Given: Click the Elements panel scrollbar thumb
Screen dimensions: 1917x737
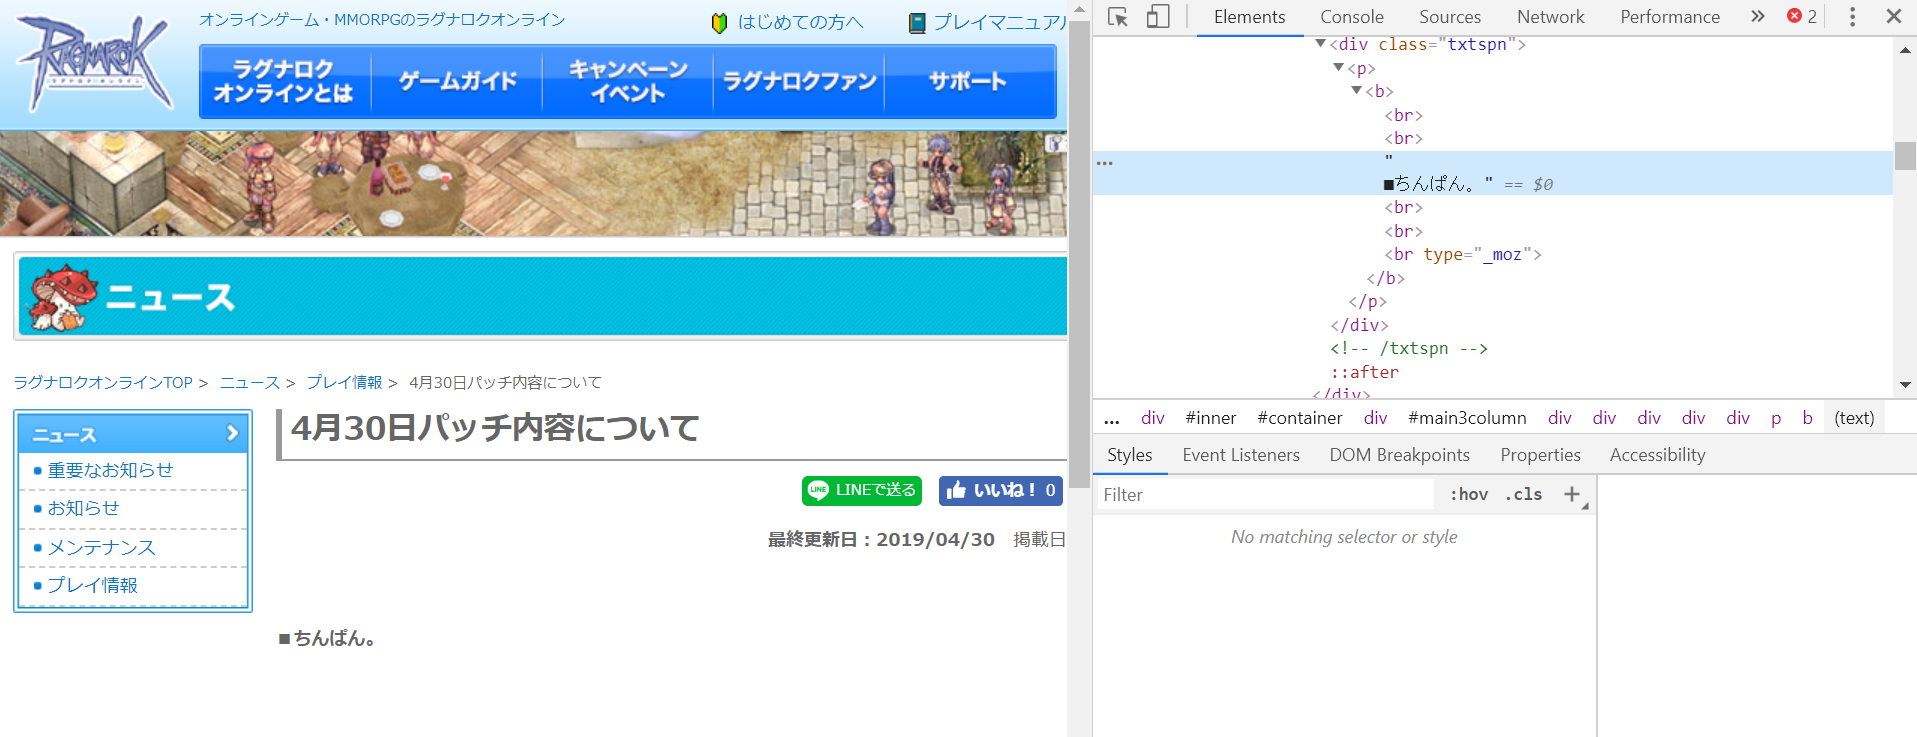Looking at the screenshot, I should click(x=1905, y=156).
